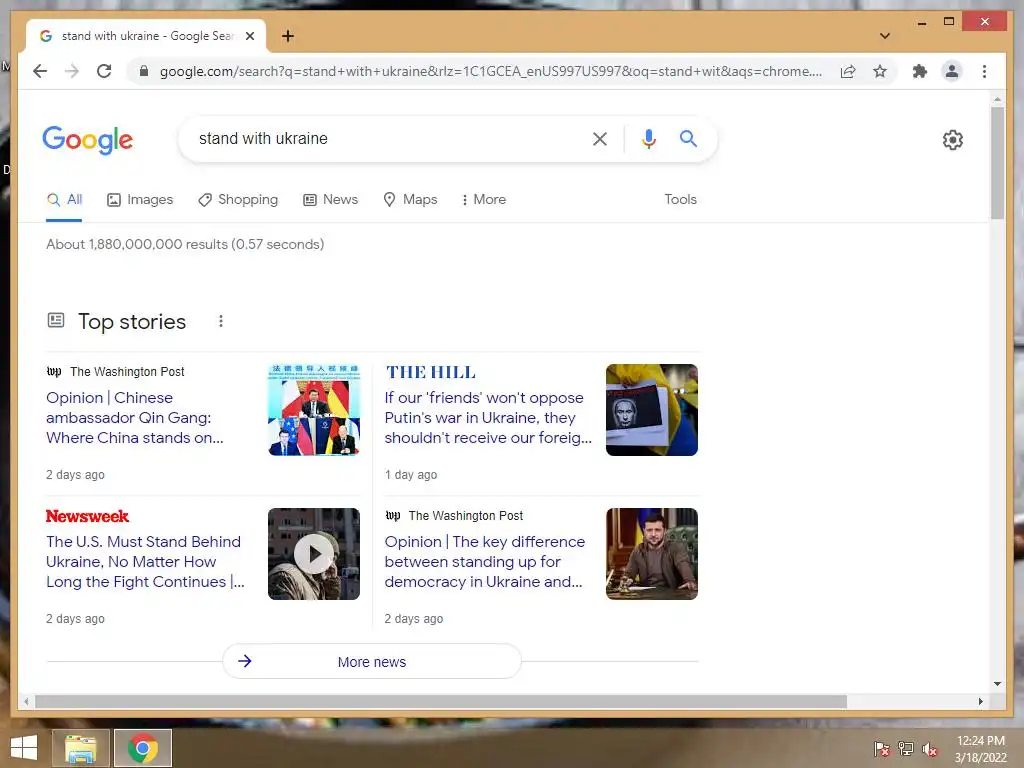Click the forward navigation arrow
Screen dimensions: 1024x768
click(72, 71)
